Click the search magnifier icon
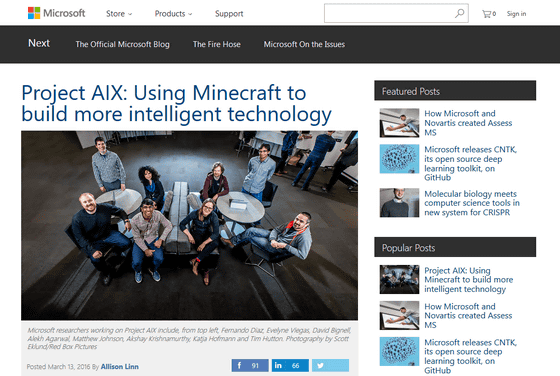Viewport: 560px width, 376px height. click(x=459, y=13)
